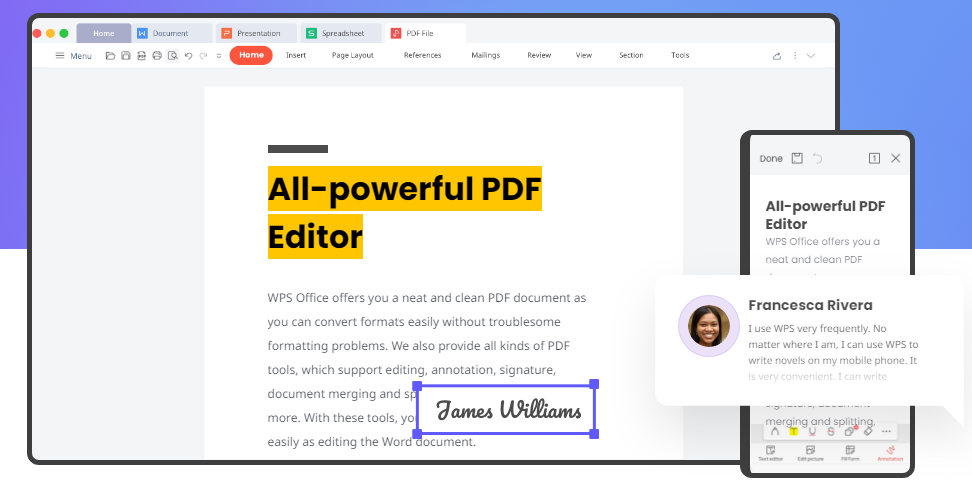Click the Print Preview magnifier icon
Image resolution: width=972 pixels, height=501 pixels.
[173, 56]
